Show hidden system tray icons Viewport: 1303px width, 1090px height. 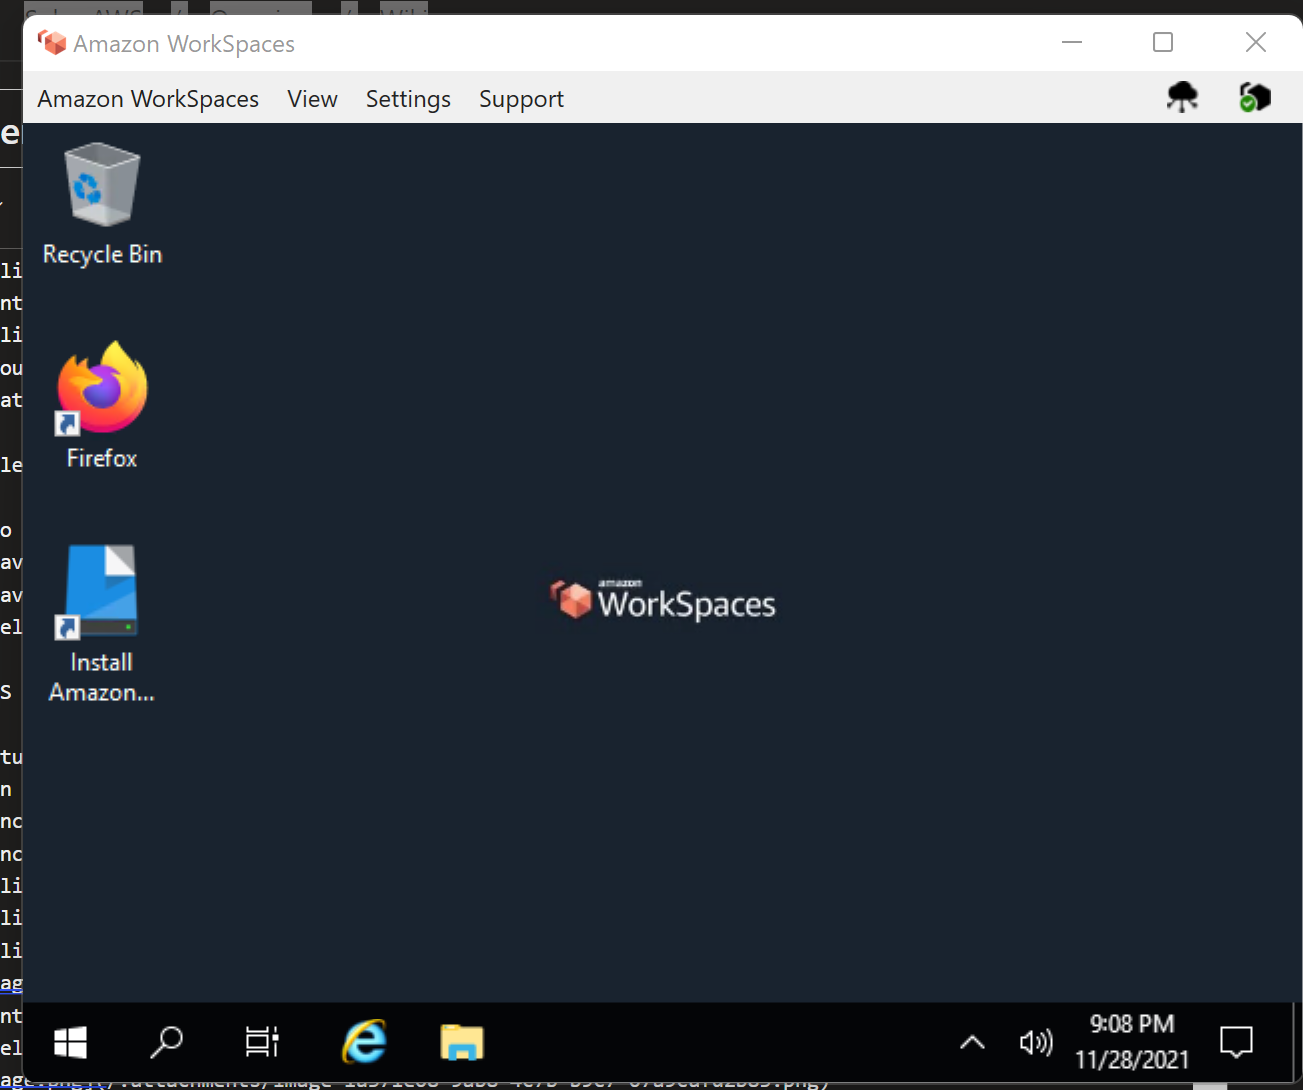coord(972,1043)
